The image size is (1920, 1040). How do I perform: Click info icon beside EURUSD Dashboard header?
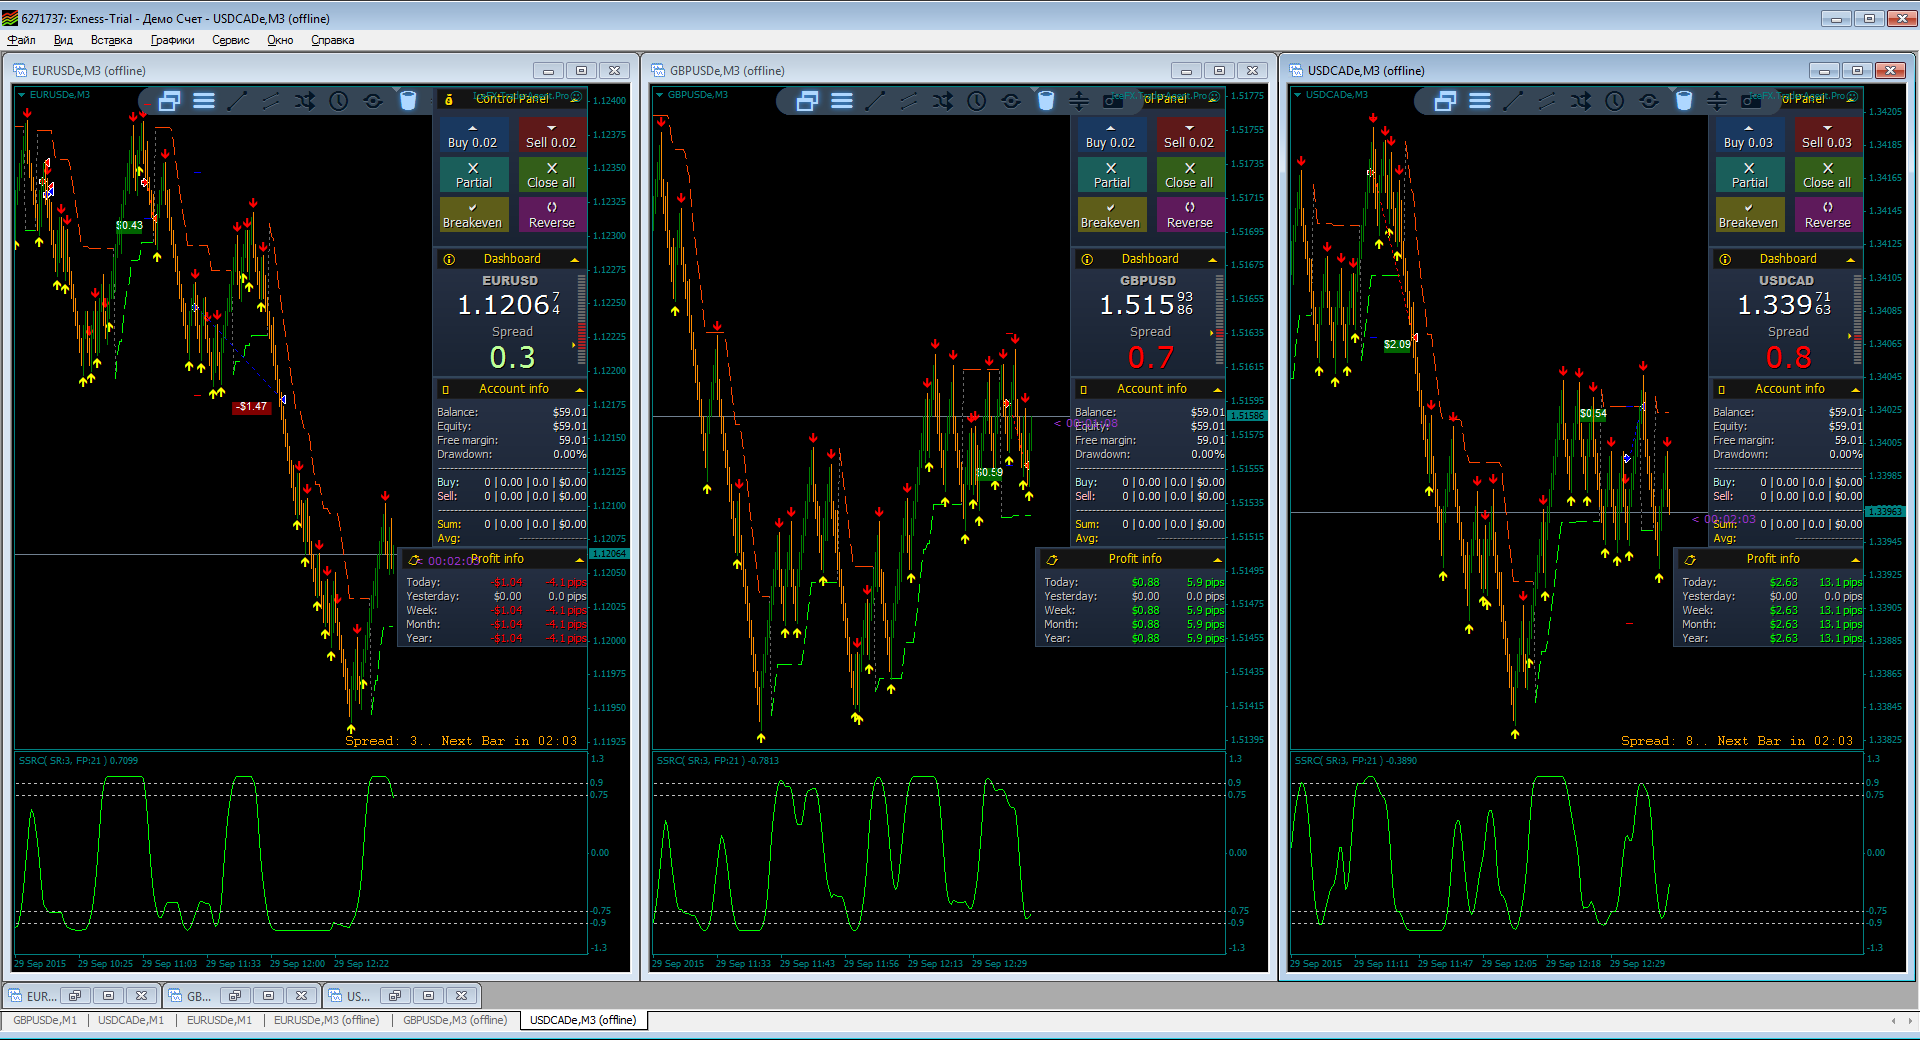tap(449, 259)
